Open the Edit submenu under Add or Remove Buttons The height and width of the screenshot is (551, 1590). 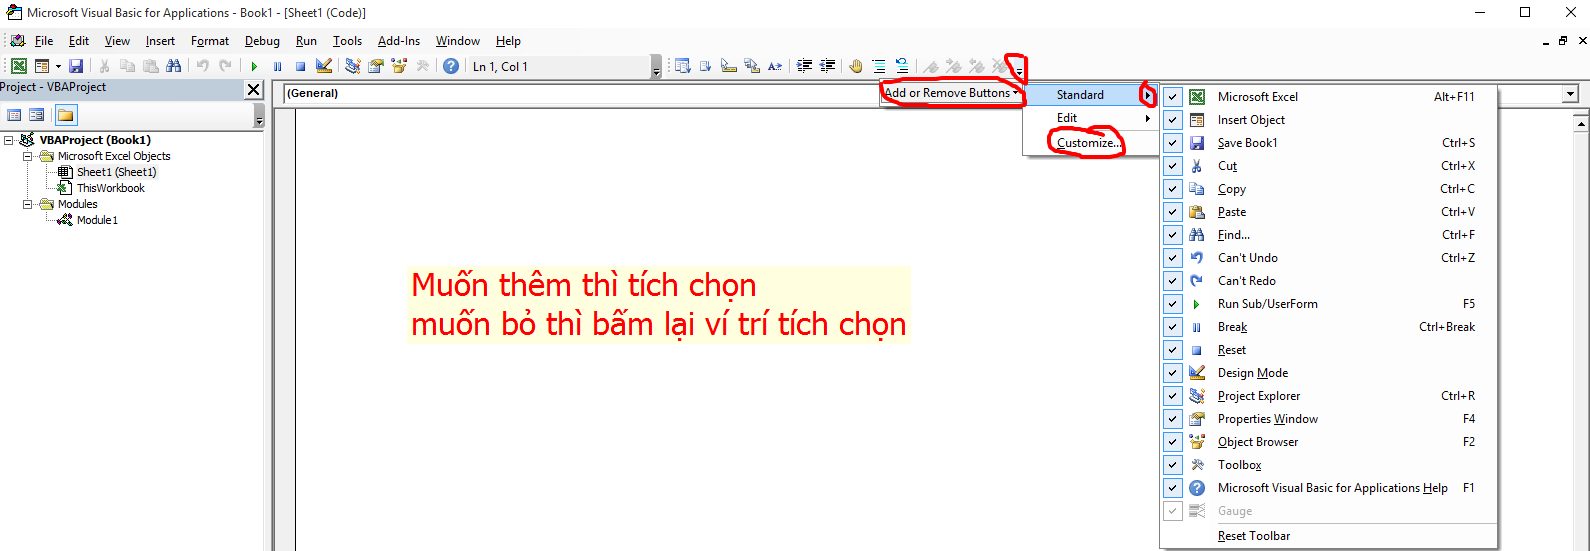click(1090, 118)
